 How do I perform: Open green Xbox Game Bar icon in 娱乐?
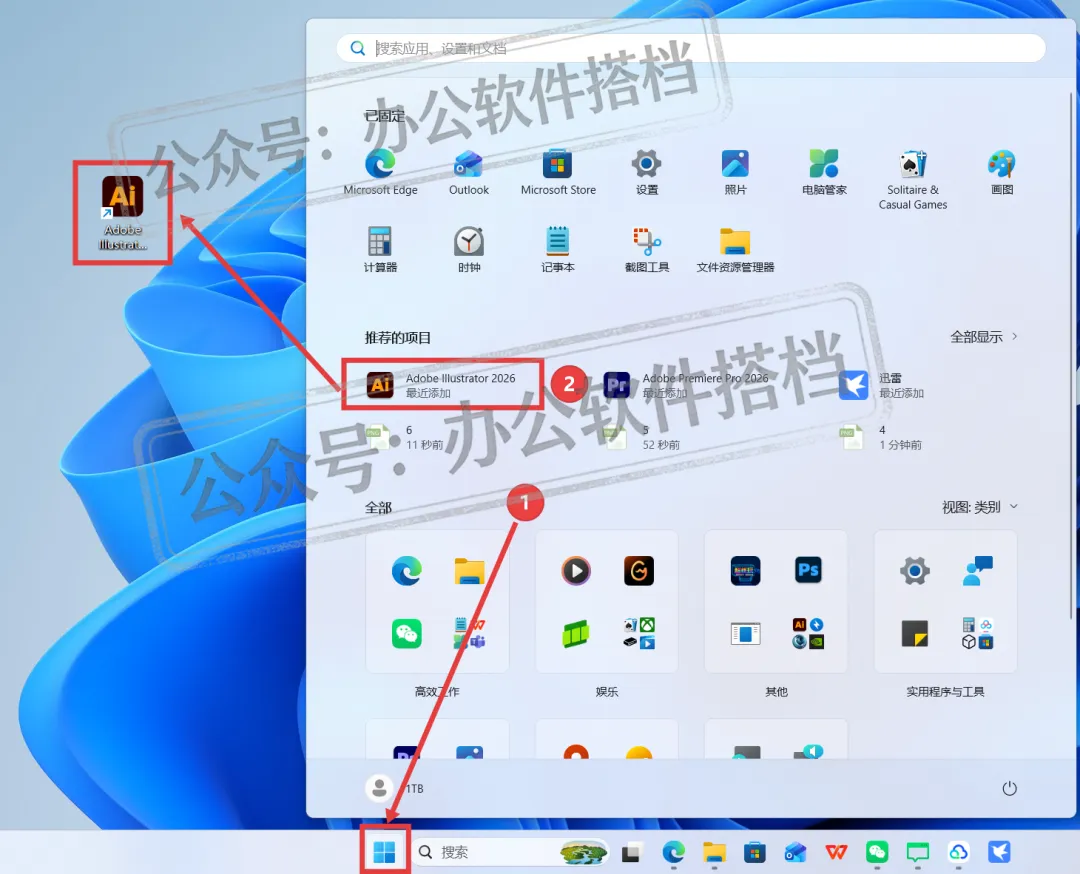(576, 634)
